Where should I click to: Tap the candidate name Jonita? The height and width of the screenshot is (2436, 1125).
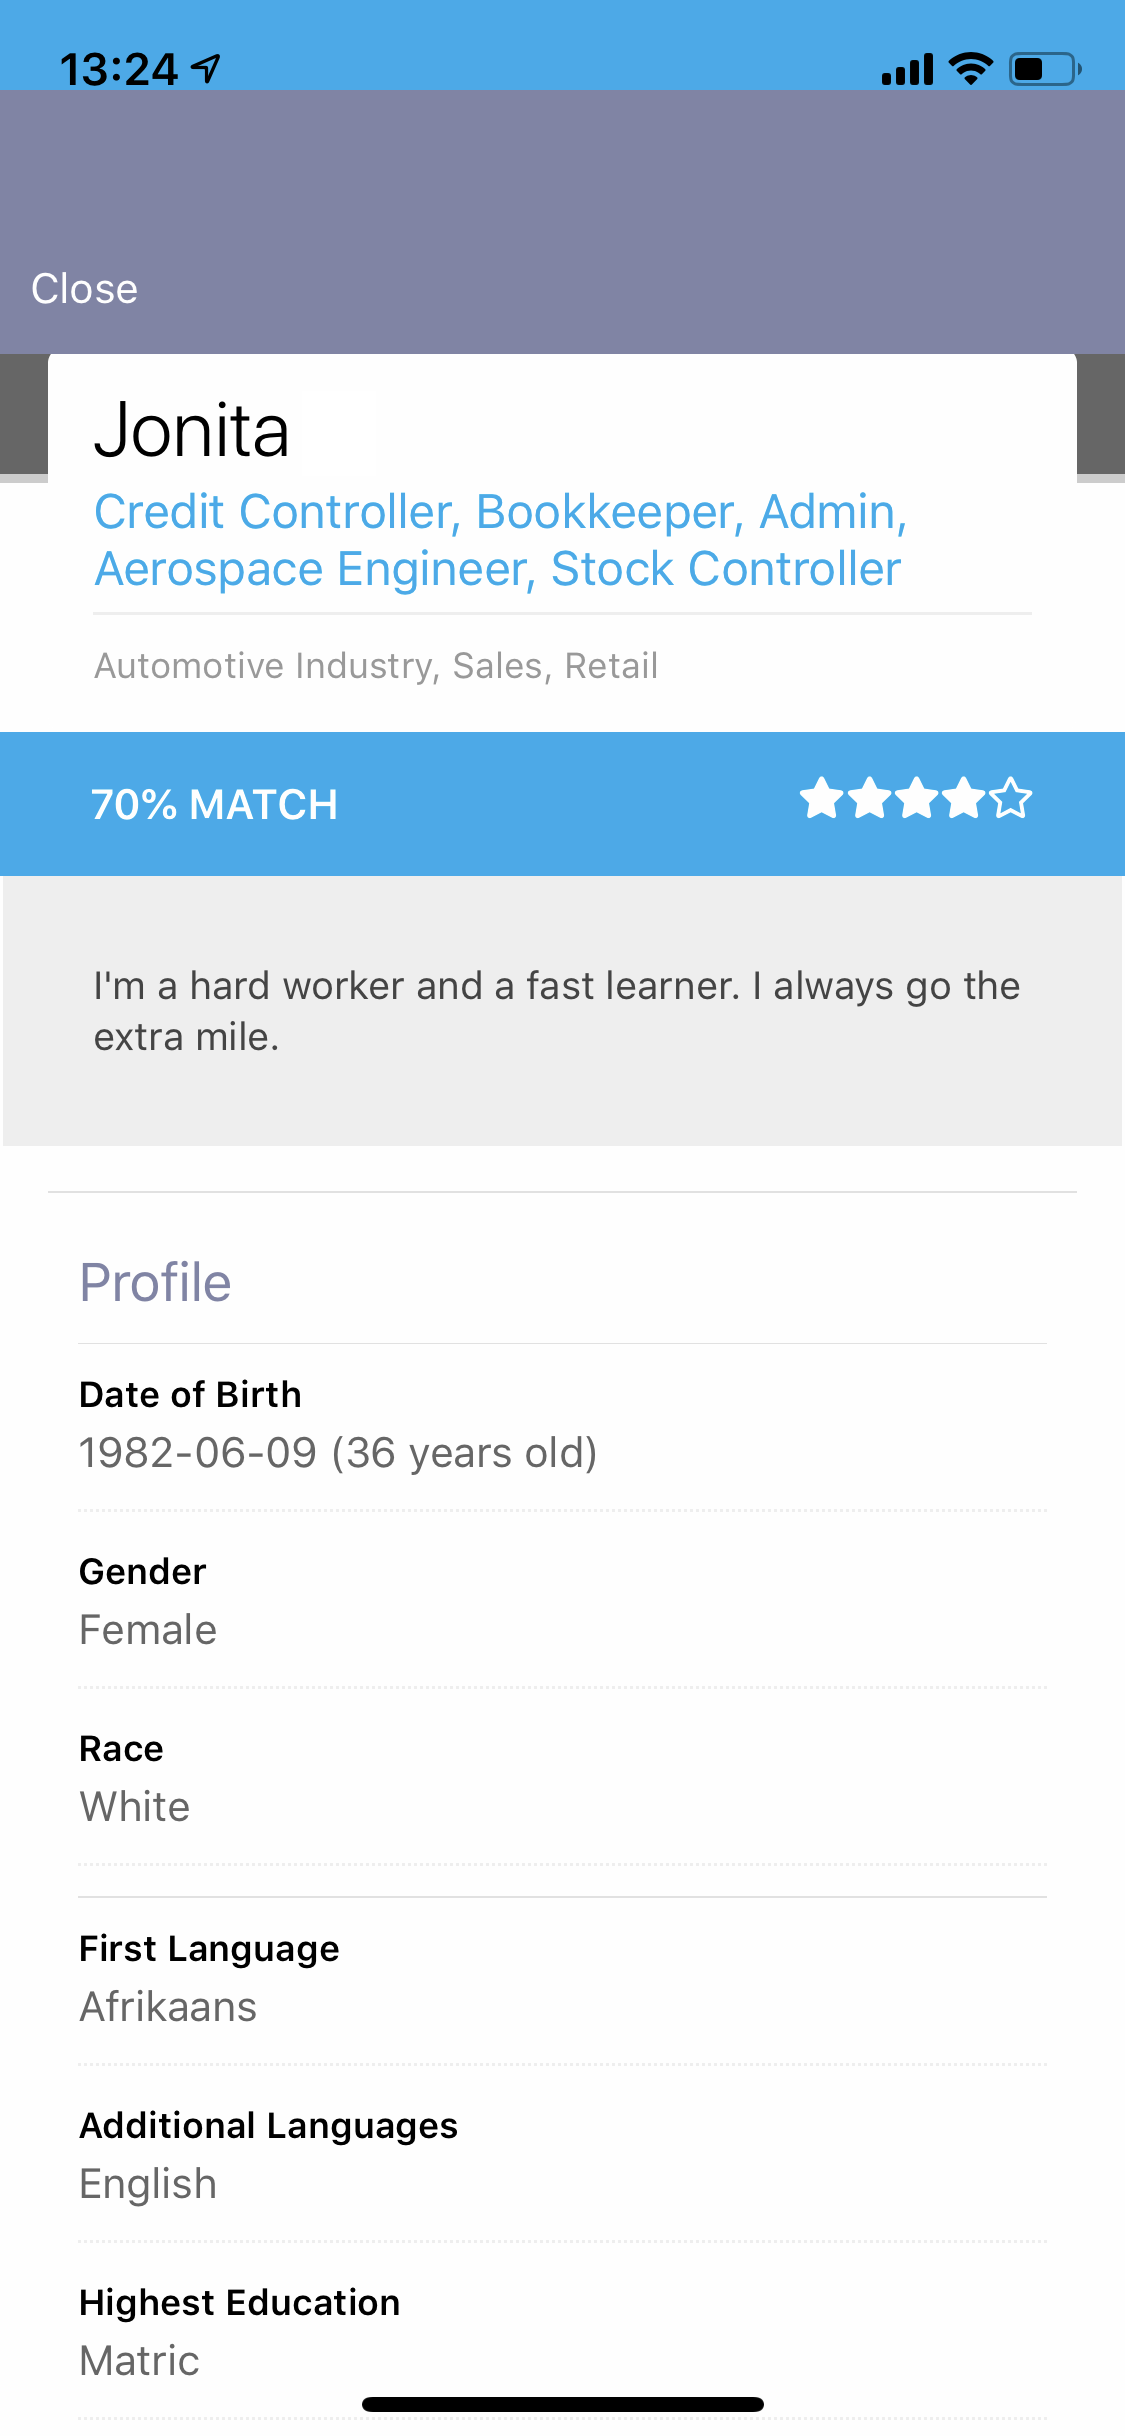point(192,431)
